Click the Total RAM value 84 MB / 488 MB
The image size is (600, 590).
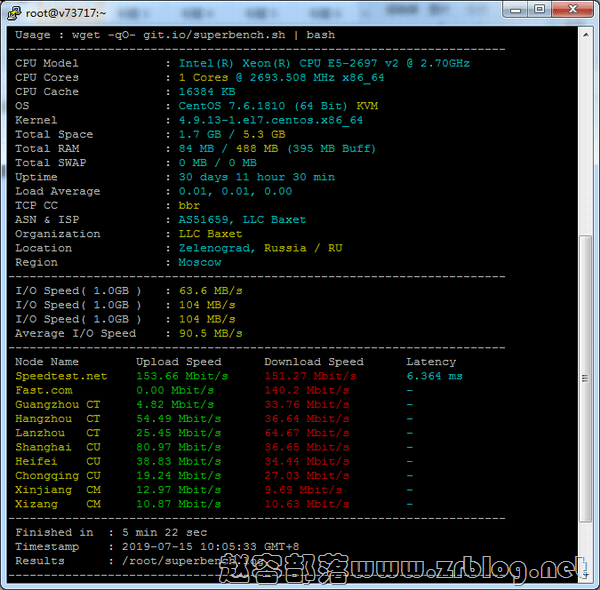(277, 148)
